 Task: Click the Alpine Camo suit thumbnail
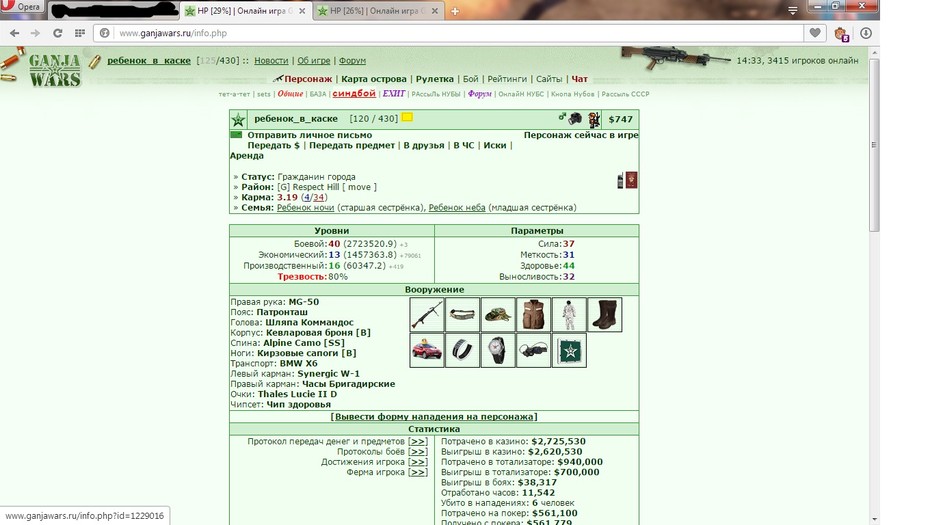pos(569,314)
